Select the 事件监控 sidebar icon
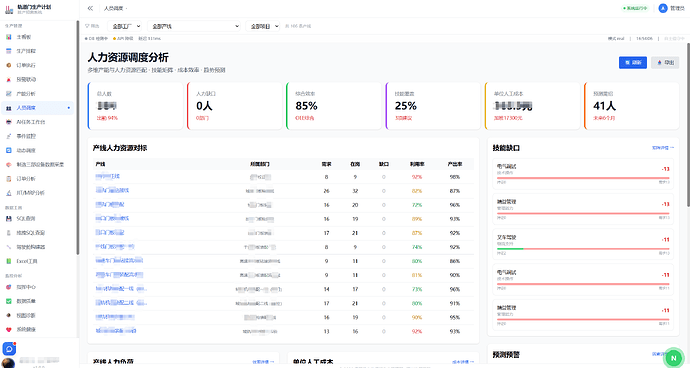The image size is (690, 368). point(8,136)
